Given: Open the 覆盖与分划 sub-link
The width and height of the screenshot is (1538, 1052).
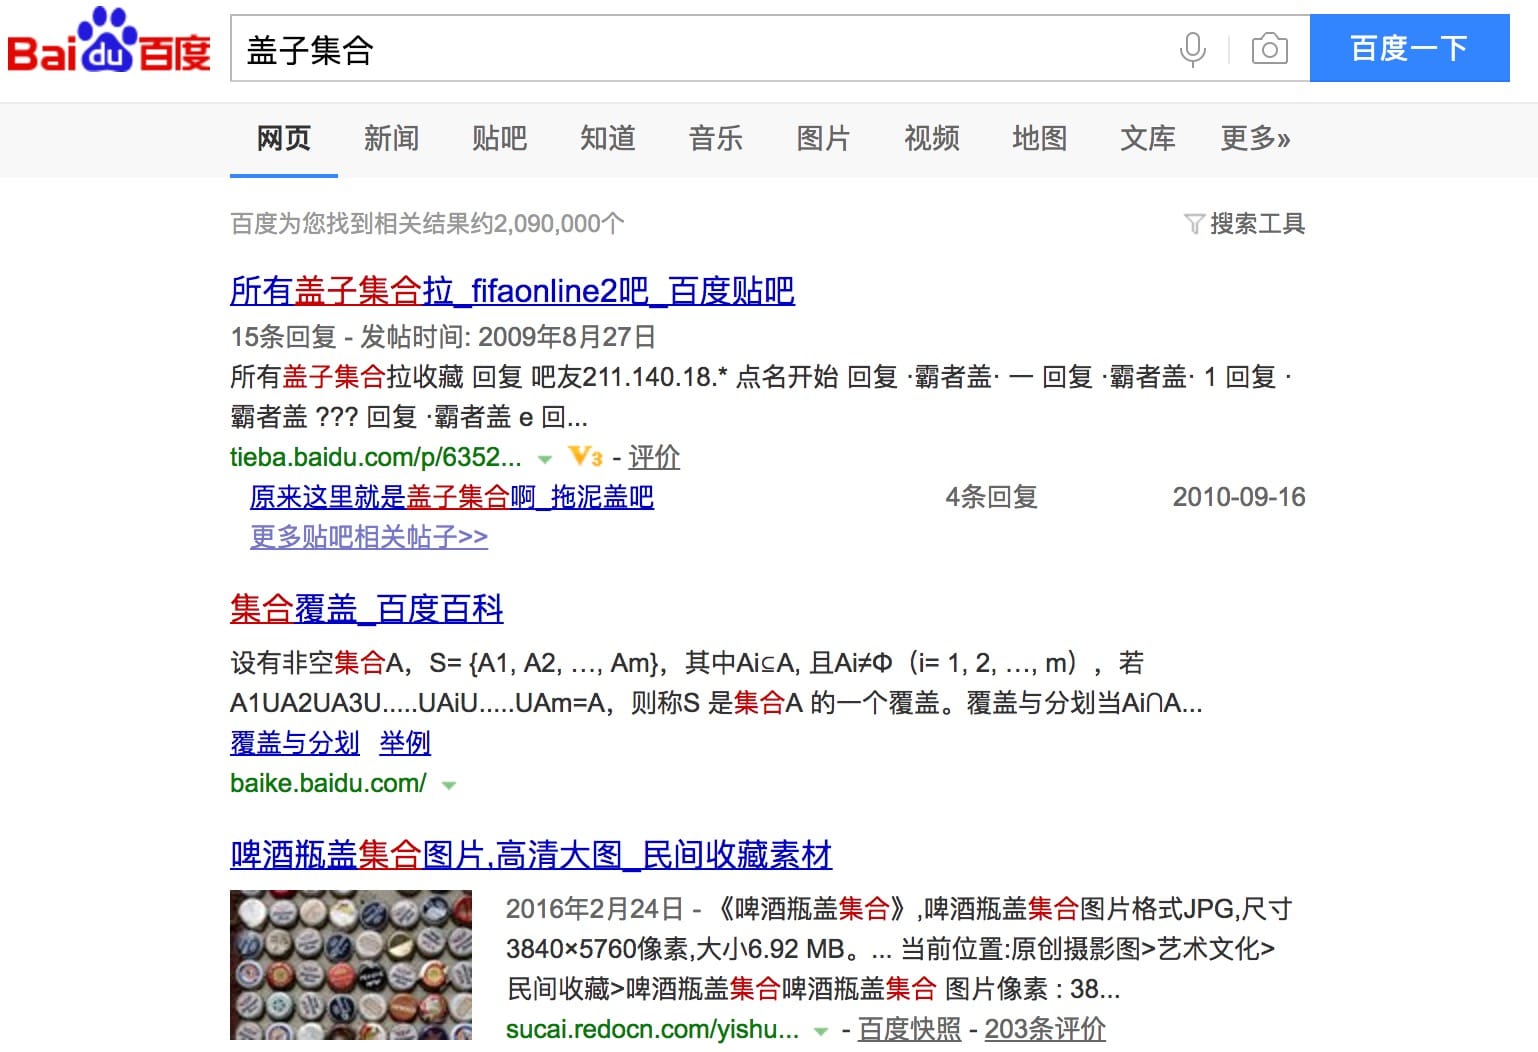Looking at the screenshot, I should (x=295, y=743).
